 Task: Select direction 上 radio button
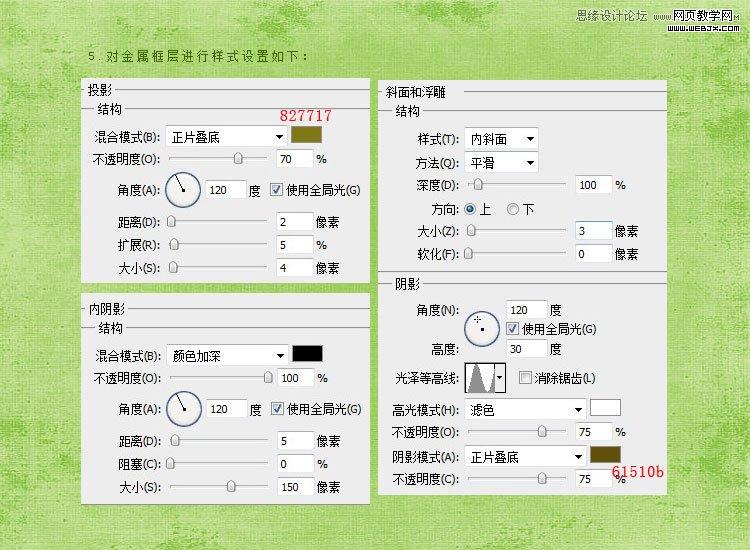tap(470, 209)
